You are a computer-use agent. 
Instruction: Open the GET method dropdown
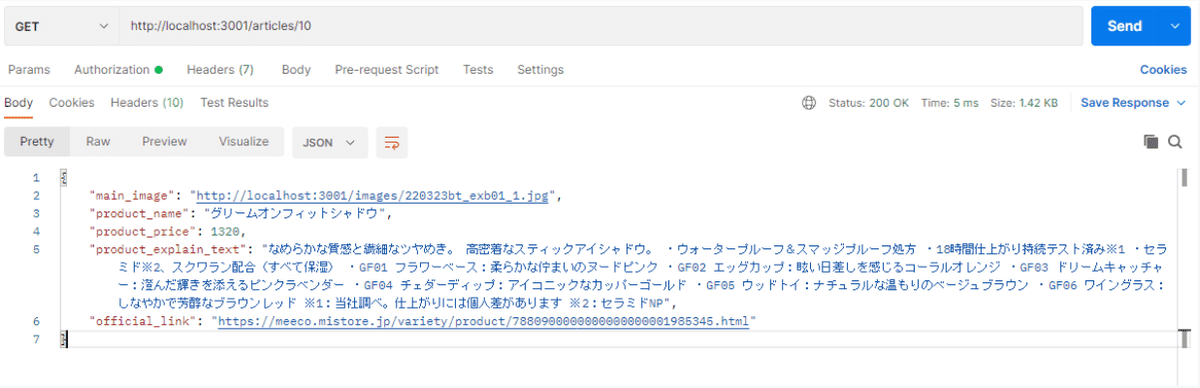[61, 26]
